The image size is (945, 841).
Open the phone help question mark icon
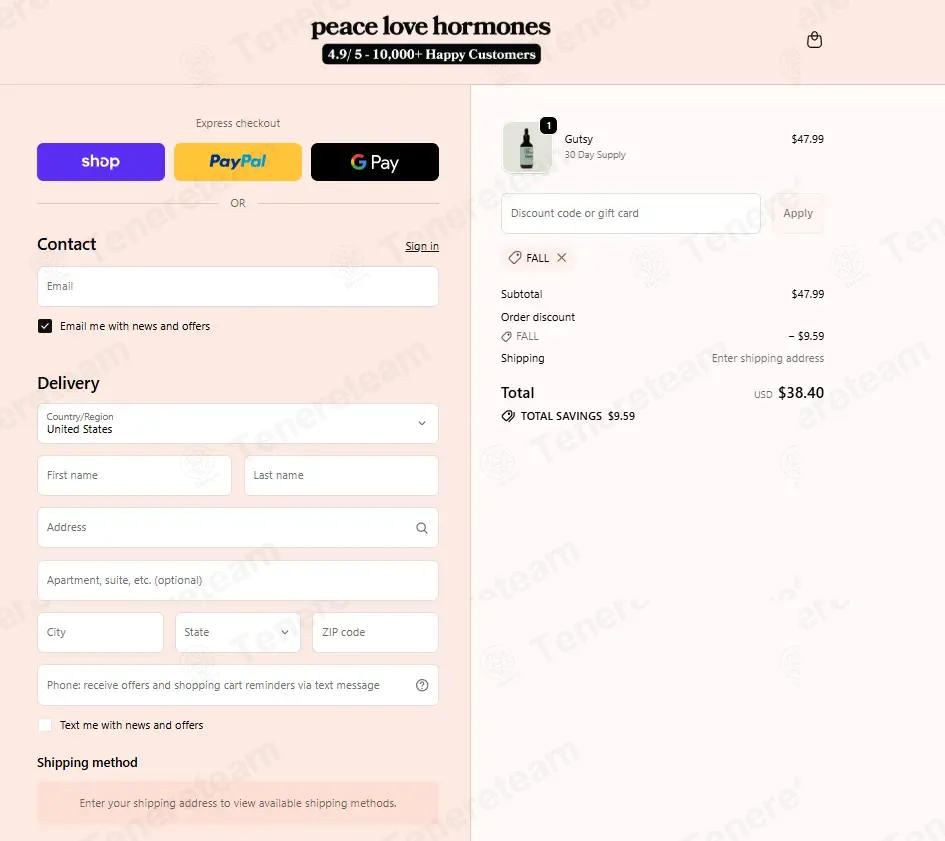pos(422,685)
